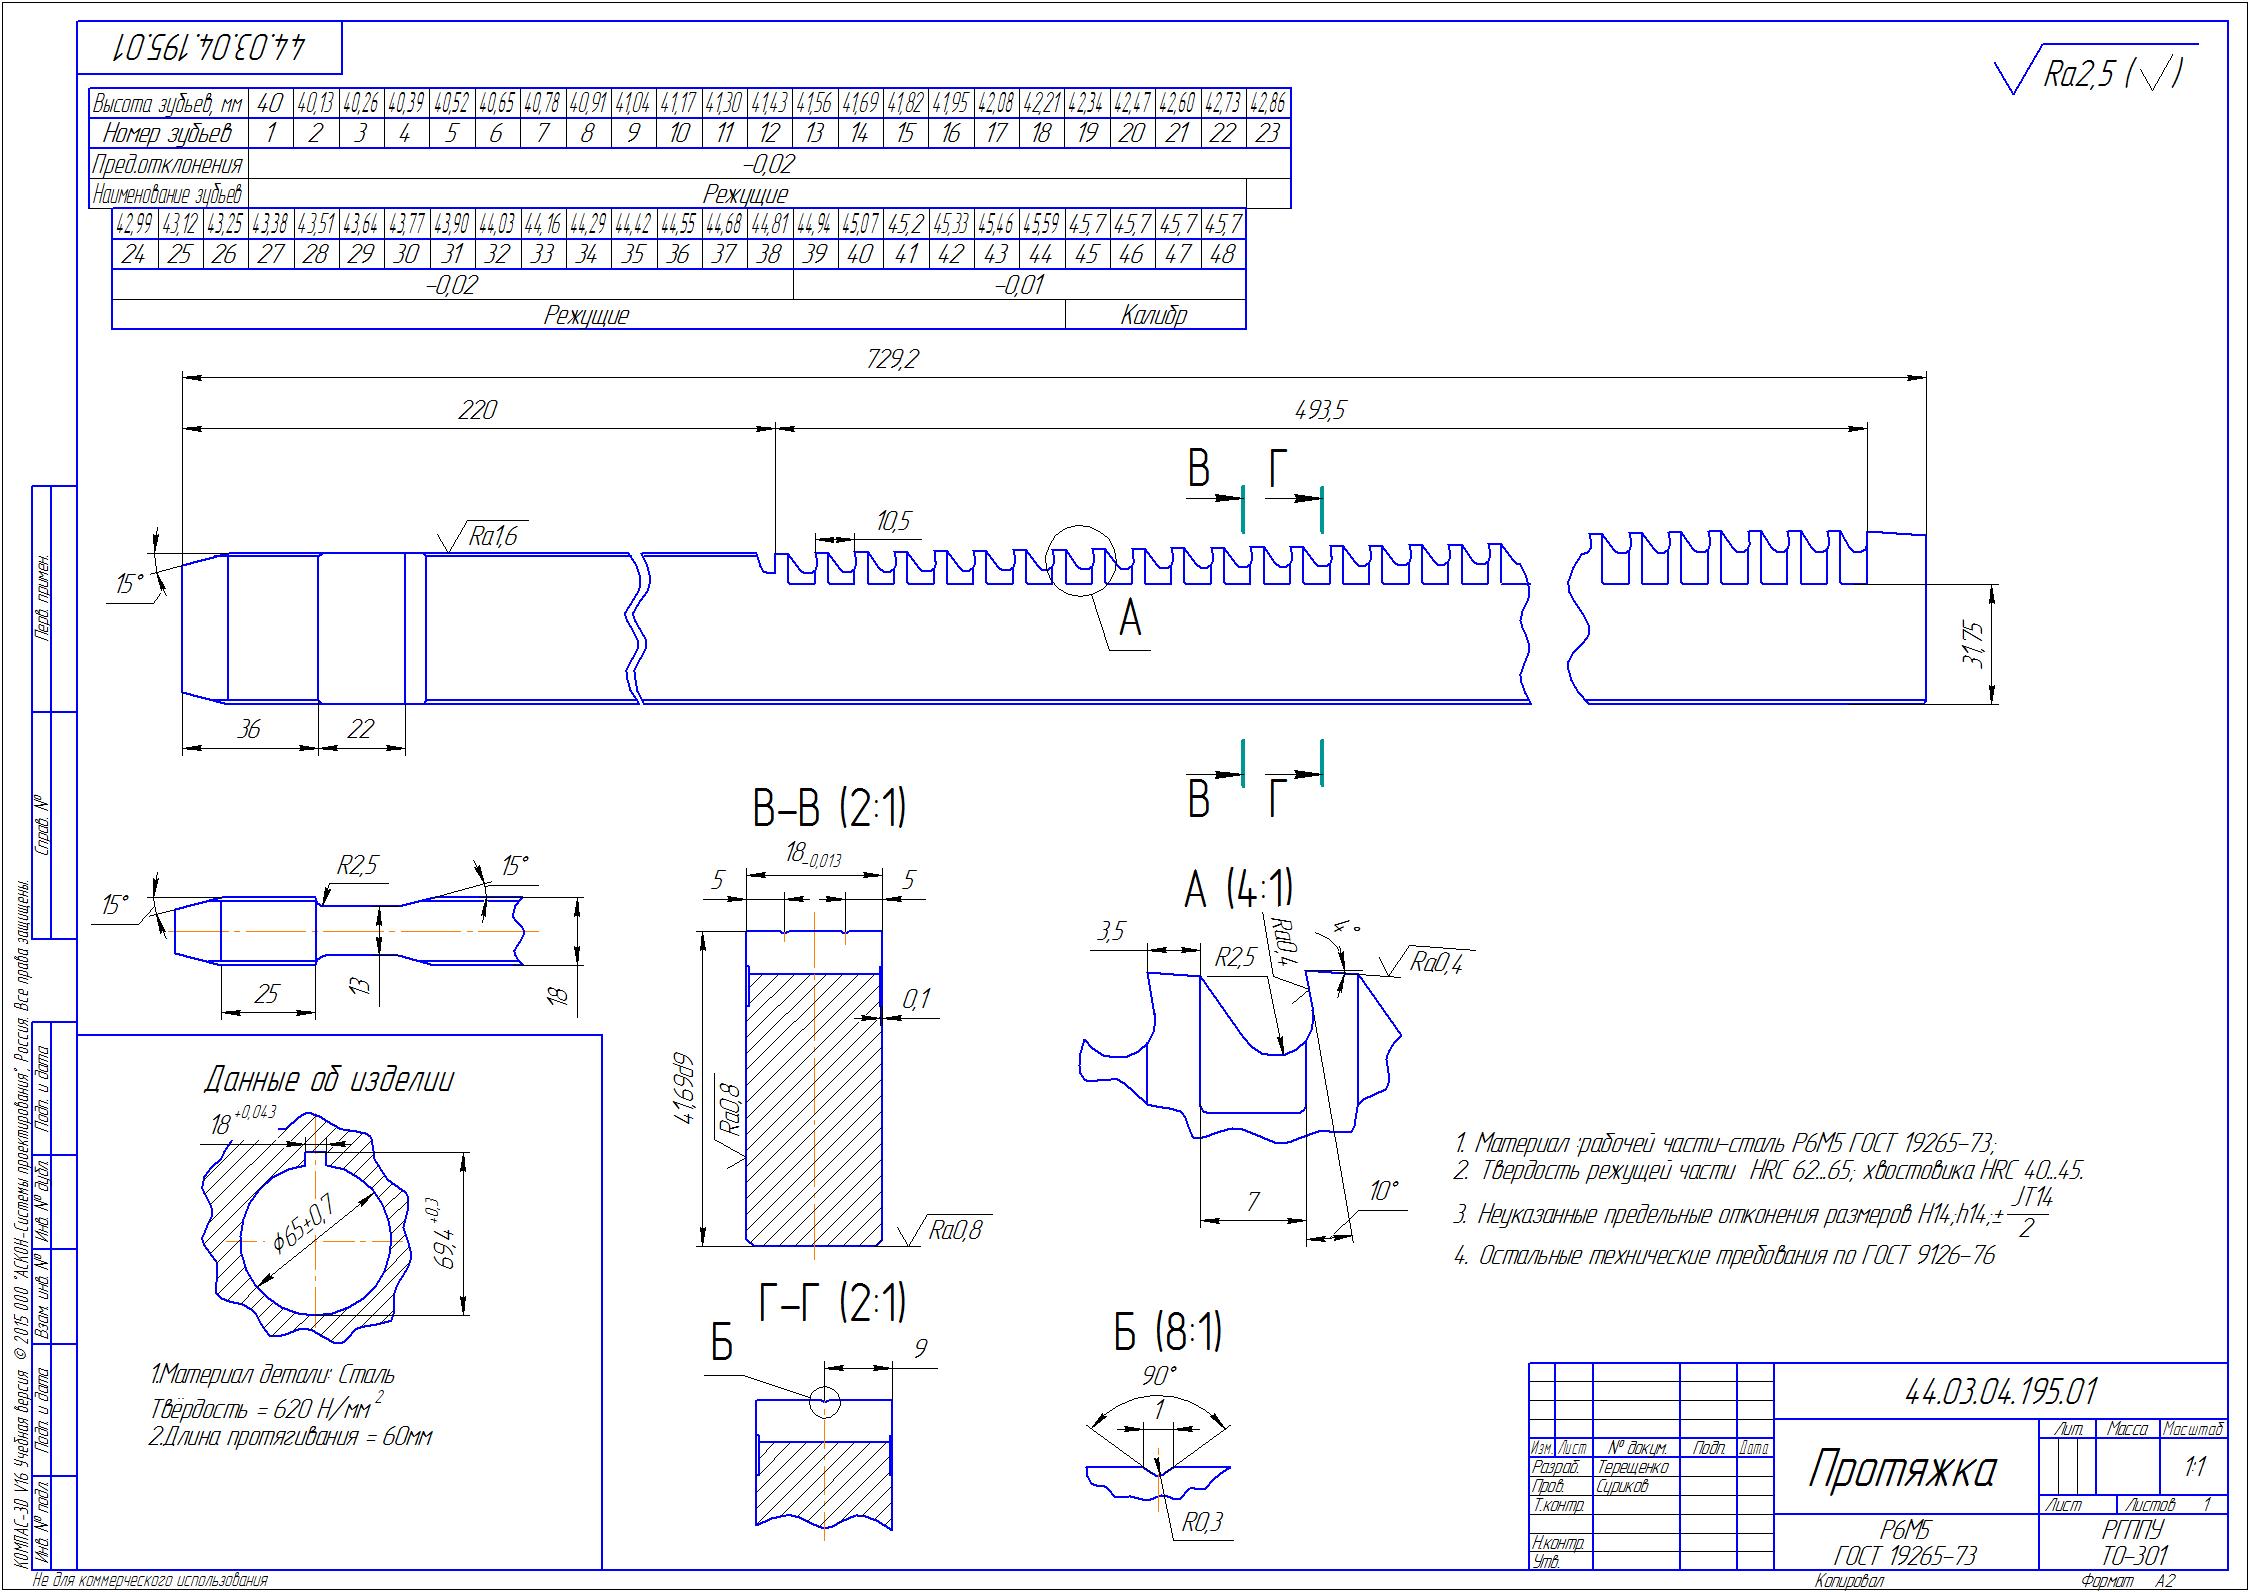Select the -0,01 deviation cell
Viewport: 2249px width, 1592px height.
1019,285
